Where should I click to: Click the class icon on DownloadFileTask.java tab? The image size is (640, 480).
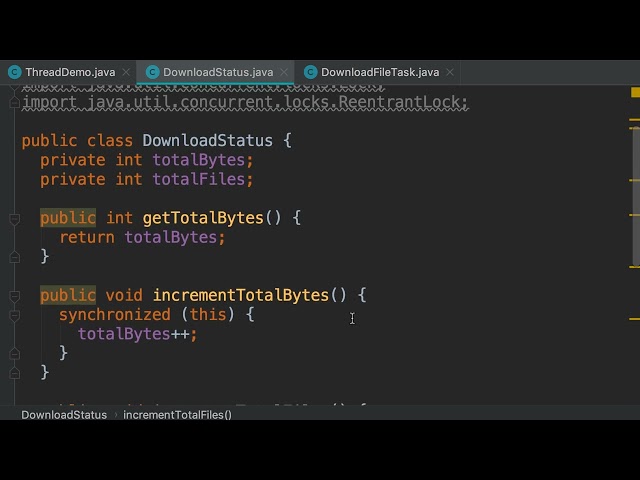click(310, 72)
